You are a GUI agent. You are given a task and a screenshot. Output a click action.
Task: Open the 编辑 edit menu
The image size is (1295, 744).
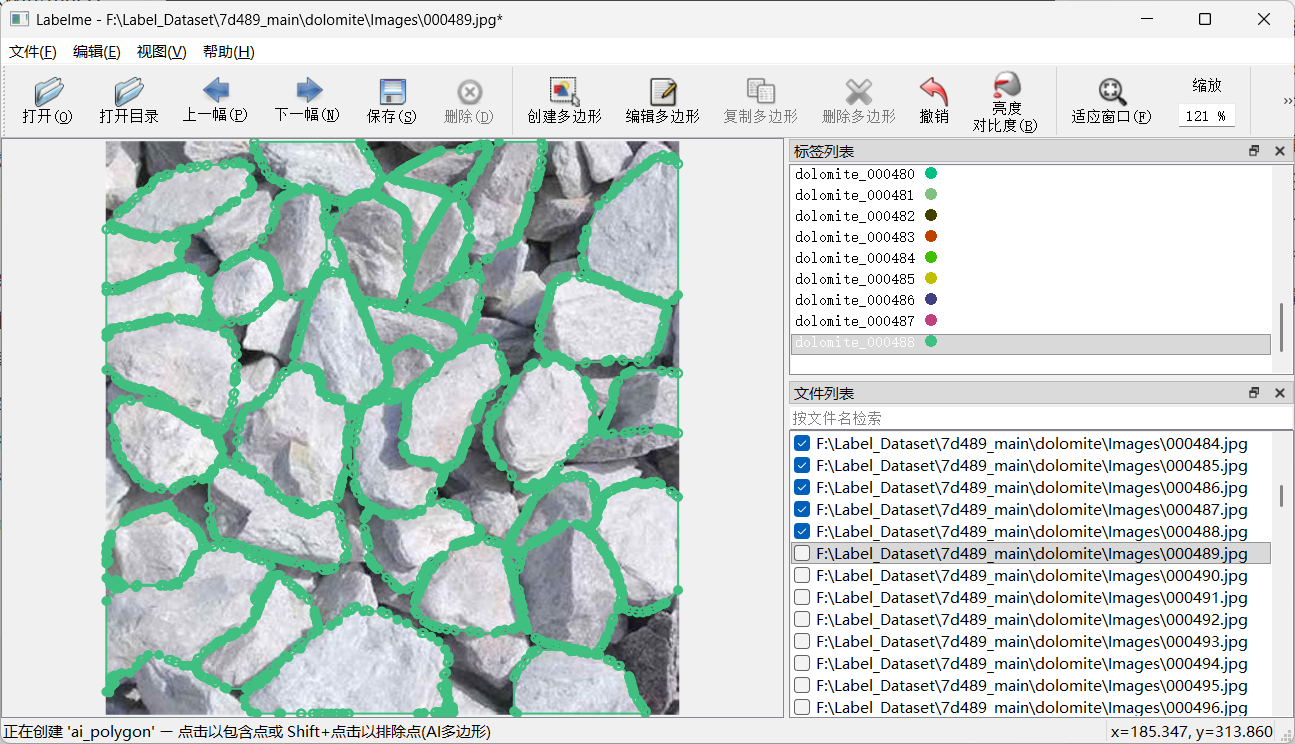coord(96,52)
